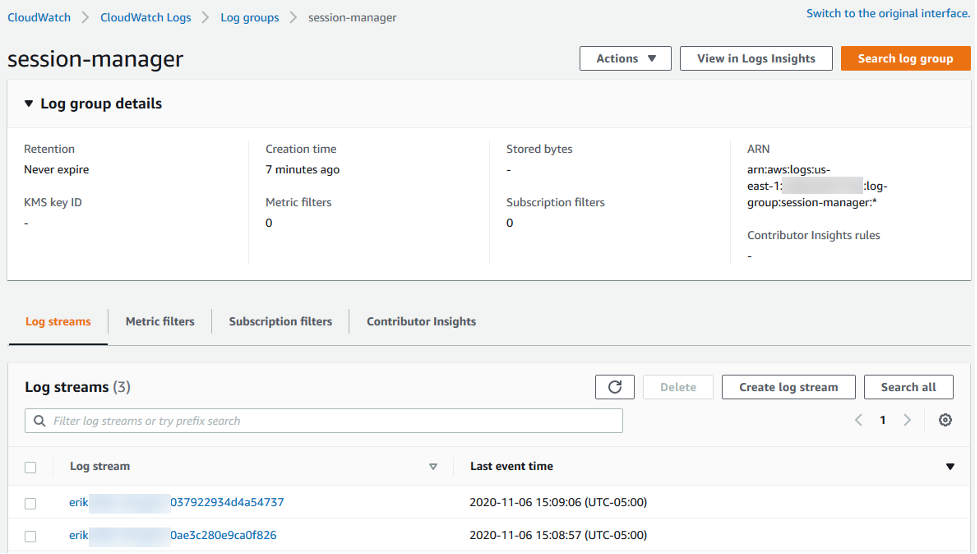This screenshot has width=977, height=554.
Task: Click the orange Search log group button
Action: point(905,59)
